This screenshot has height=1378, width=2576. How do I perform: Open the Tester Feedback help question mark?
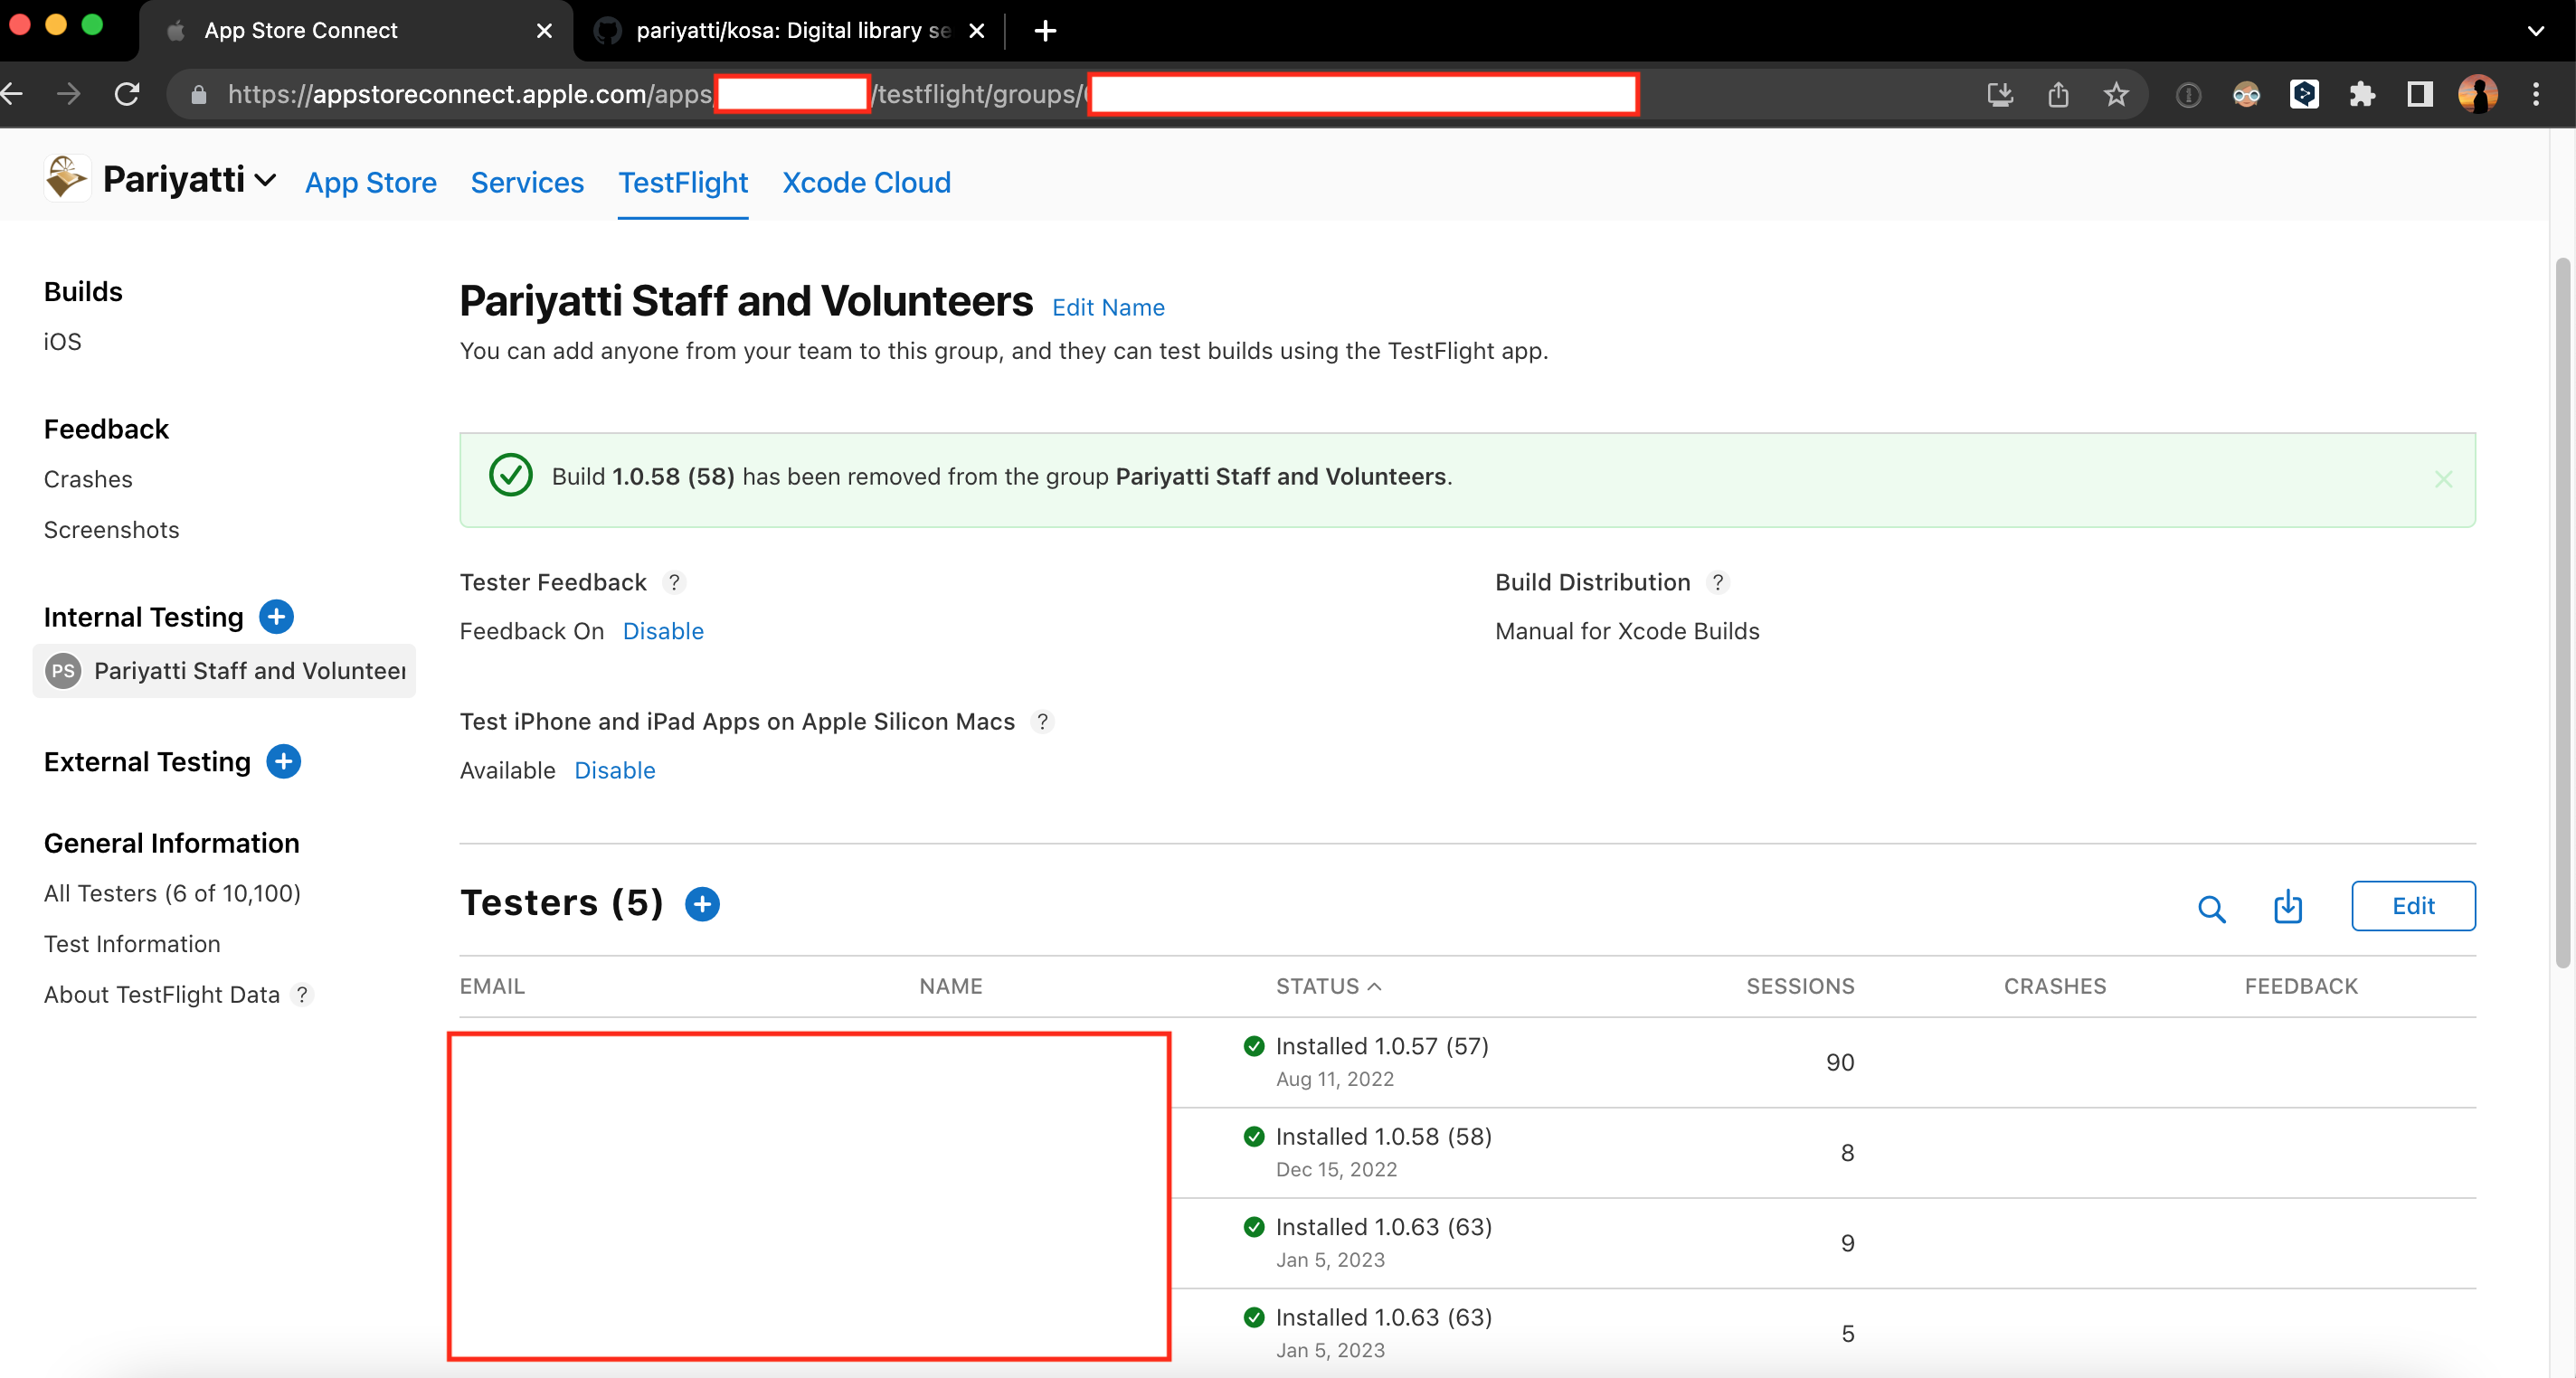click(674, 582)
